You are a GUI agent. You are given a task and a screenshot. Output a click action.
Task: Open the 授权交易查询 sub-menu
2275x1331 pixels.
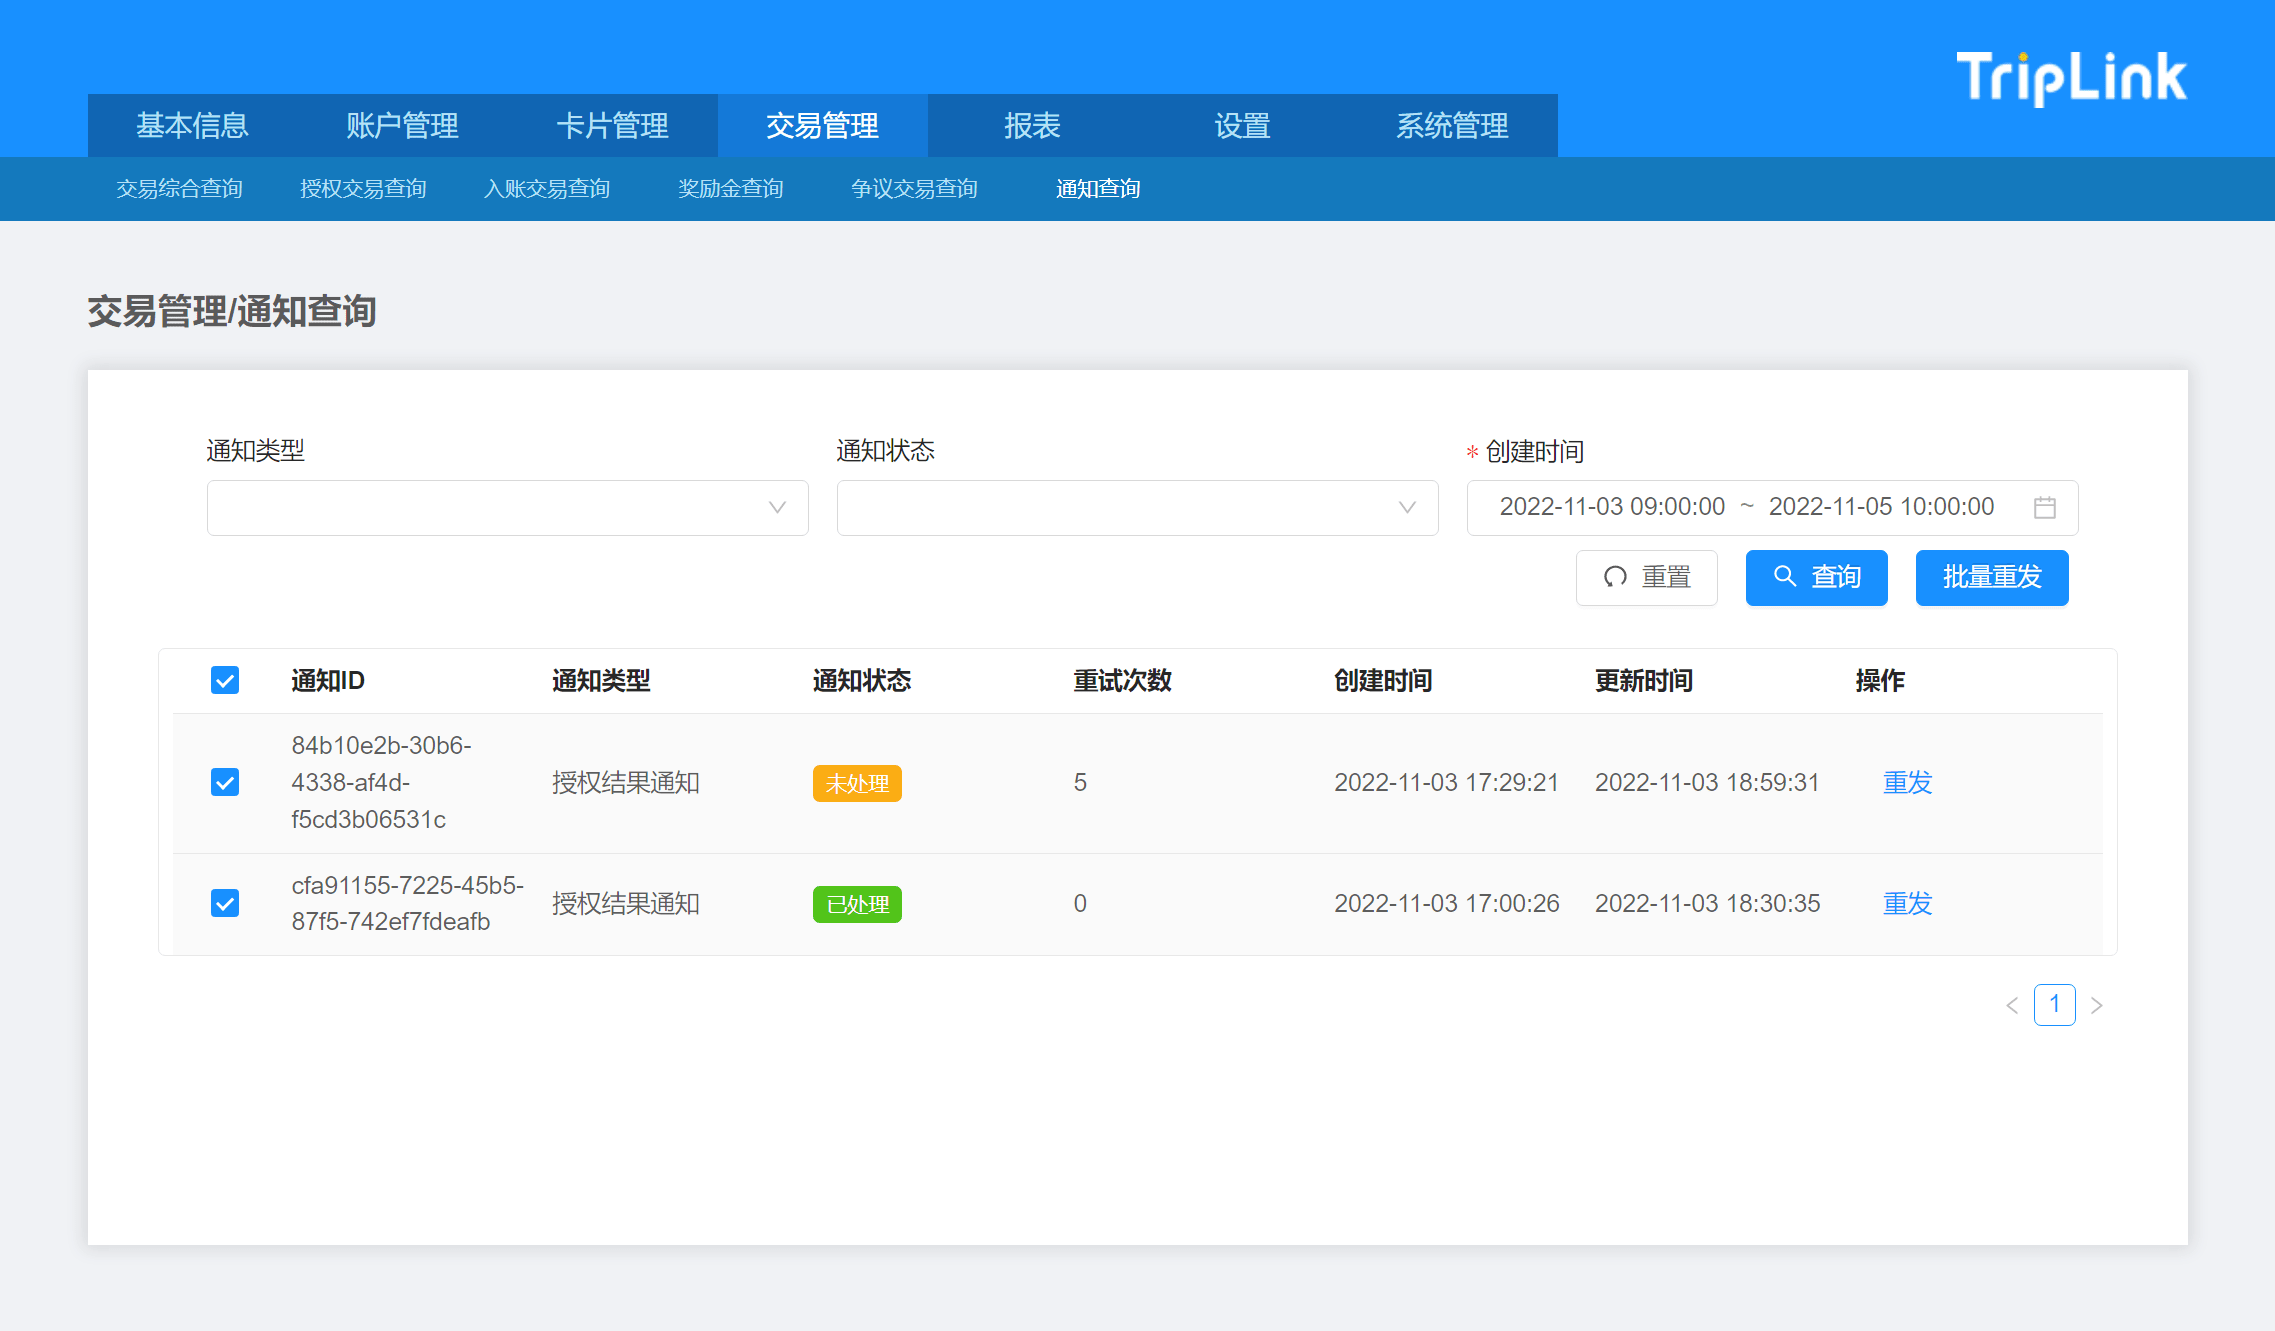(x=363, y=189)
